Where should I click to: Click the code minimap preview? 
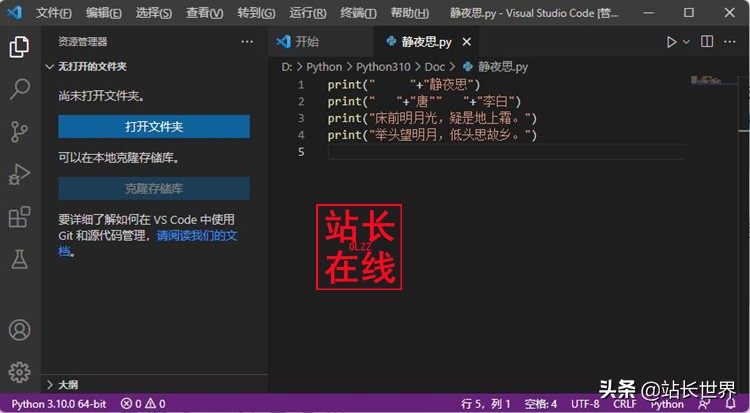706,80
